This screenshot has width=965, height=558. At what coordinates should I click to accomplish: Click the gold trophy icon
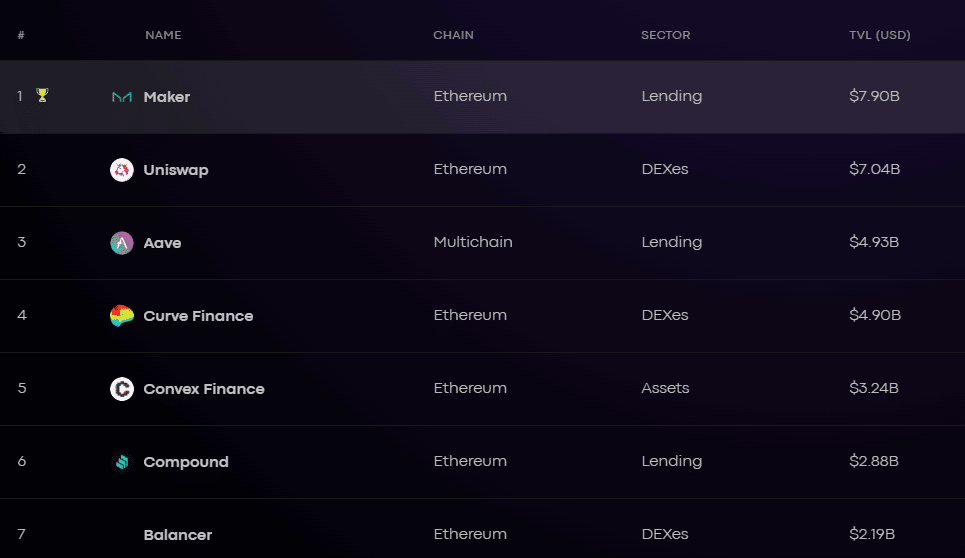coord(42,95)
